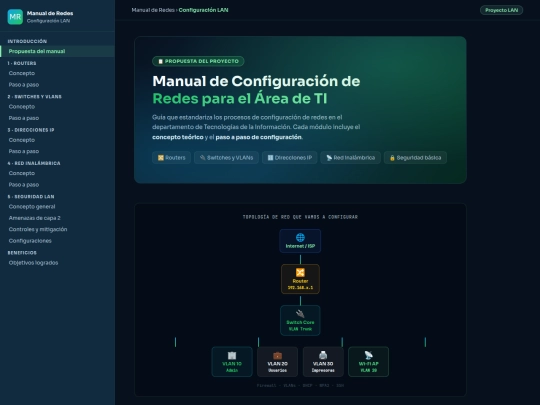This screenshot has width=540, height=405.
Task: Select the Red Inalámbrica chip
Action: point(351,158)
